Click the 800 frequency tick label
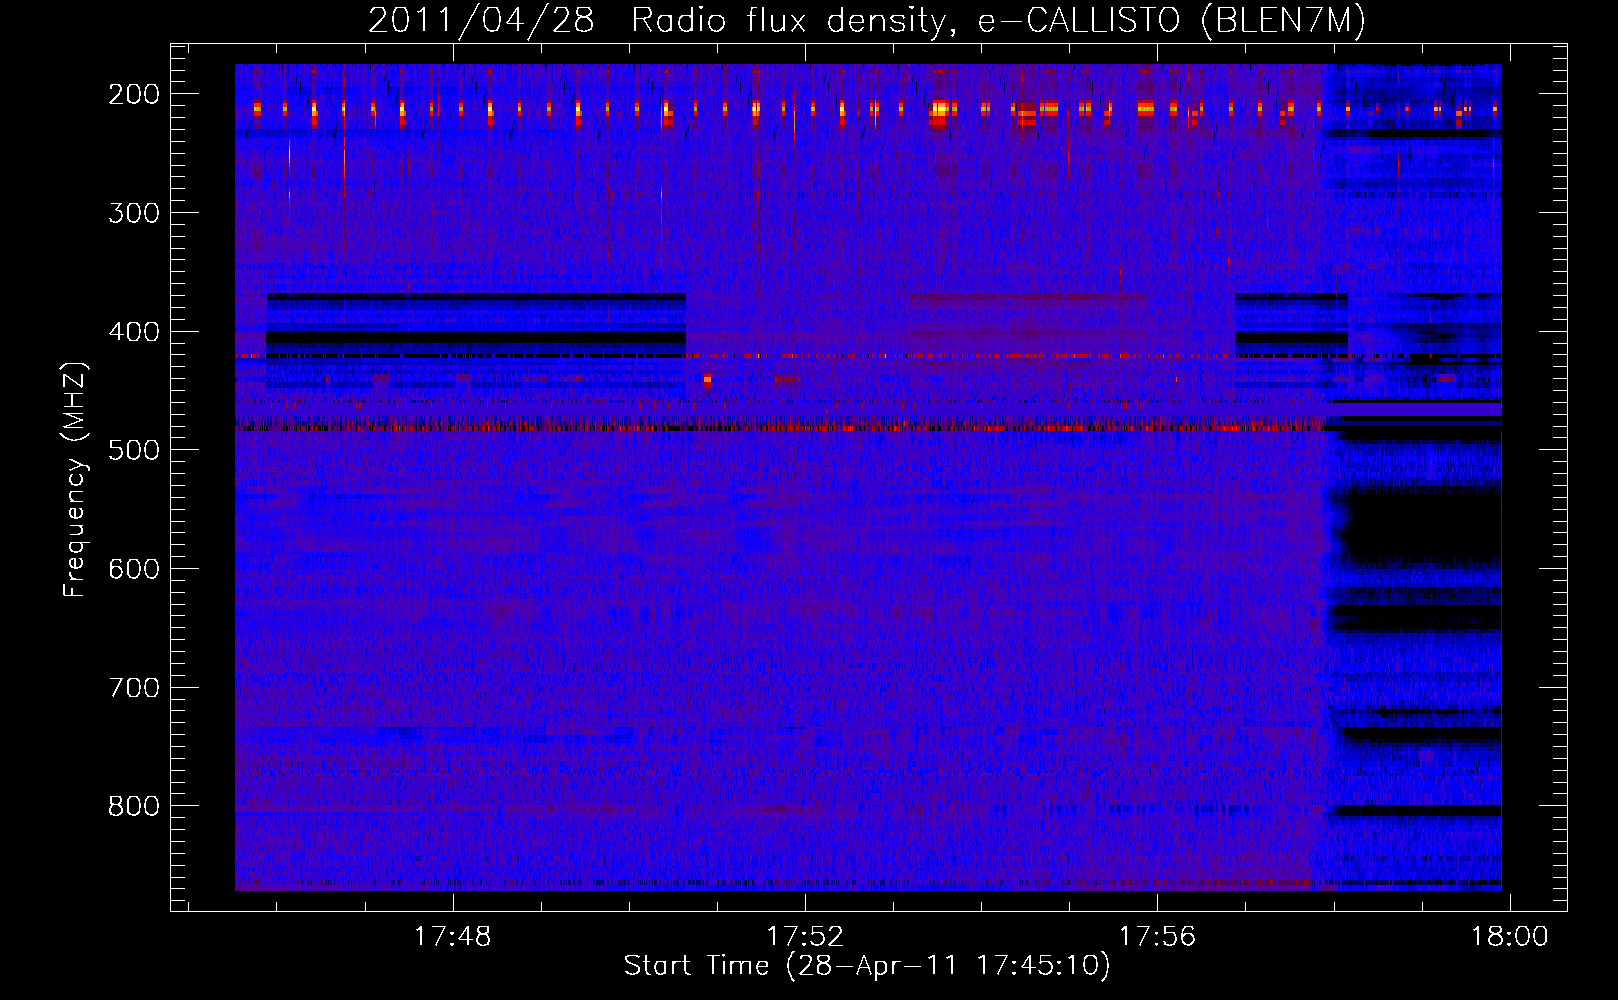 tap(133, 806)
